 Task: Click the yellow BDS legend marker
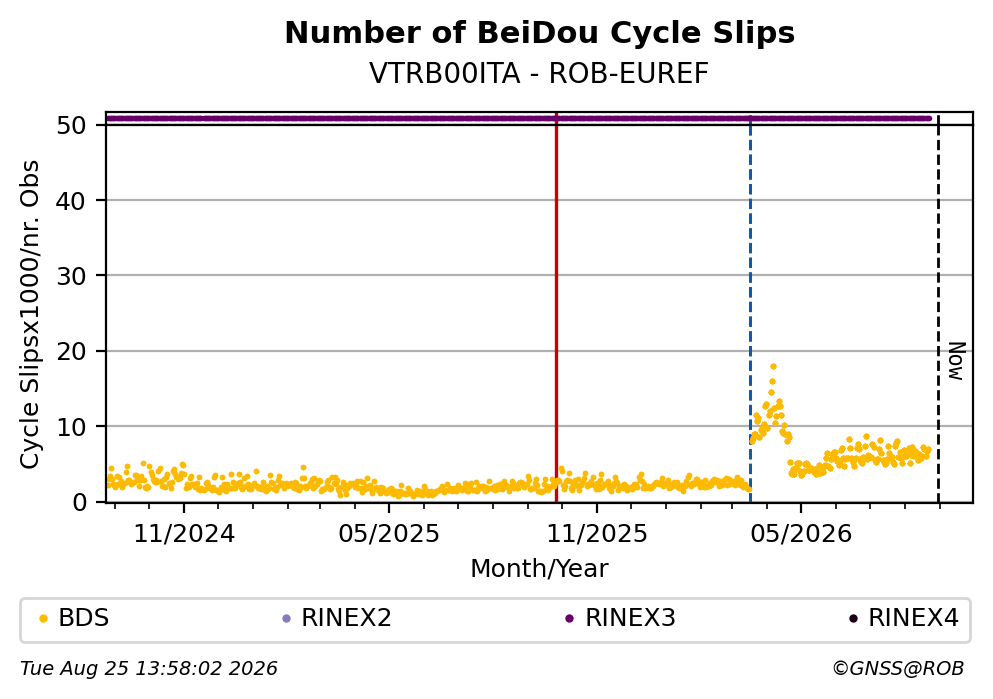coord(43,619)
